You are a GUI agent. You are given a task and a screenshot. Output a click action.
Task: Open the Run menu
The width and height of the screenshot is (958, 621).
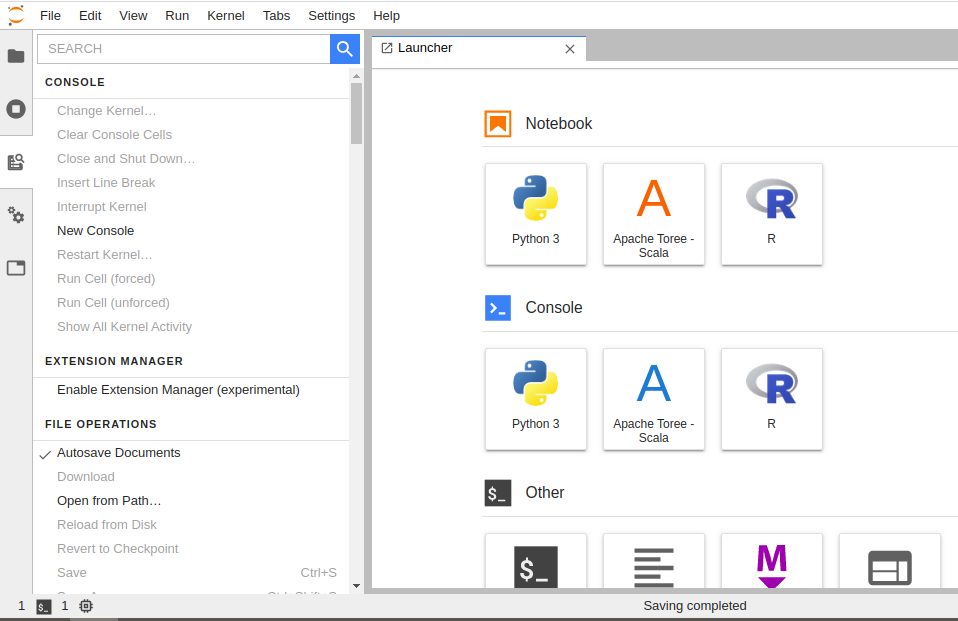click(x=177, y=15)
